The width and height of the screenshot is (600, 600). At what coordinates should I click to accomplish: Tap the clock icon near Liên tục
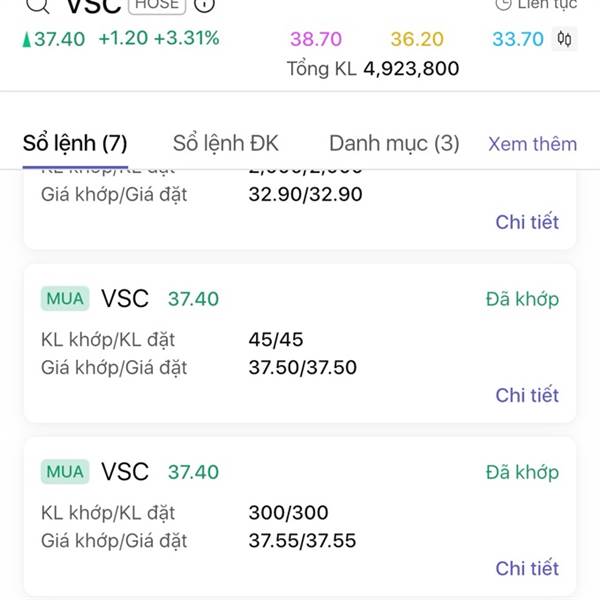pyautogui.click(x=503, y=4)
